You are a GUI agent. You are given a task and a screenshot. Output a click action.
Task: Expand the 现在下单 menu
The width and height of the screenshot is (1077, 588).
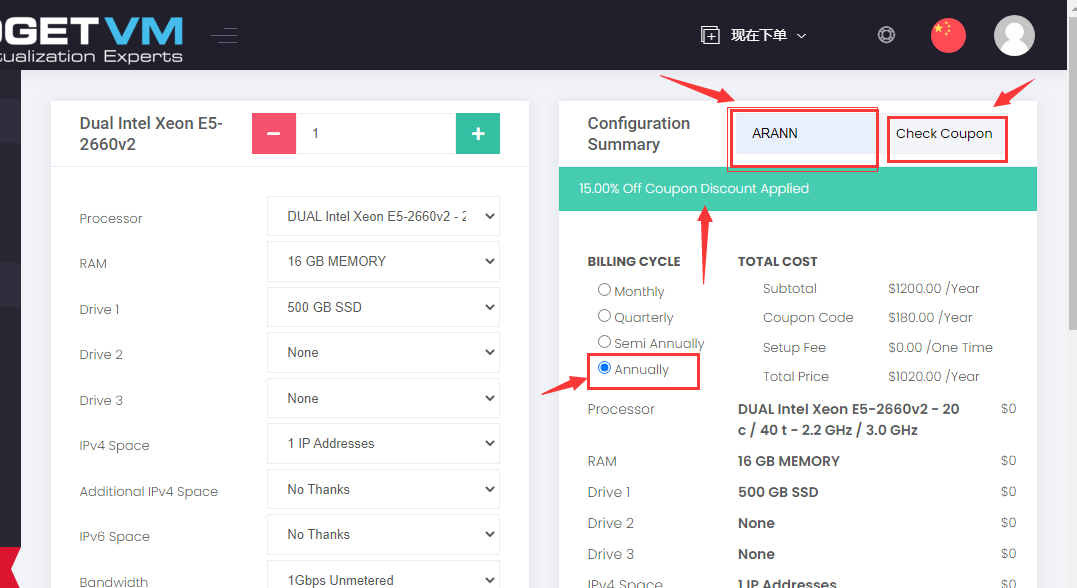[x=768, y=35]
